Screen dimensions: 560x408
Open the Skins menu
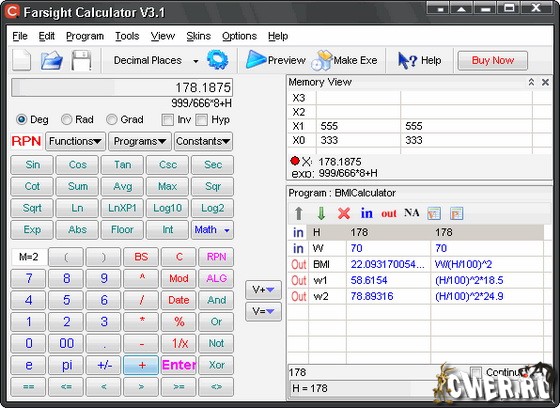(x=198, y=36)
